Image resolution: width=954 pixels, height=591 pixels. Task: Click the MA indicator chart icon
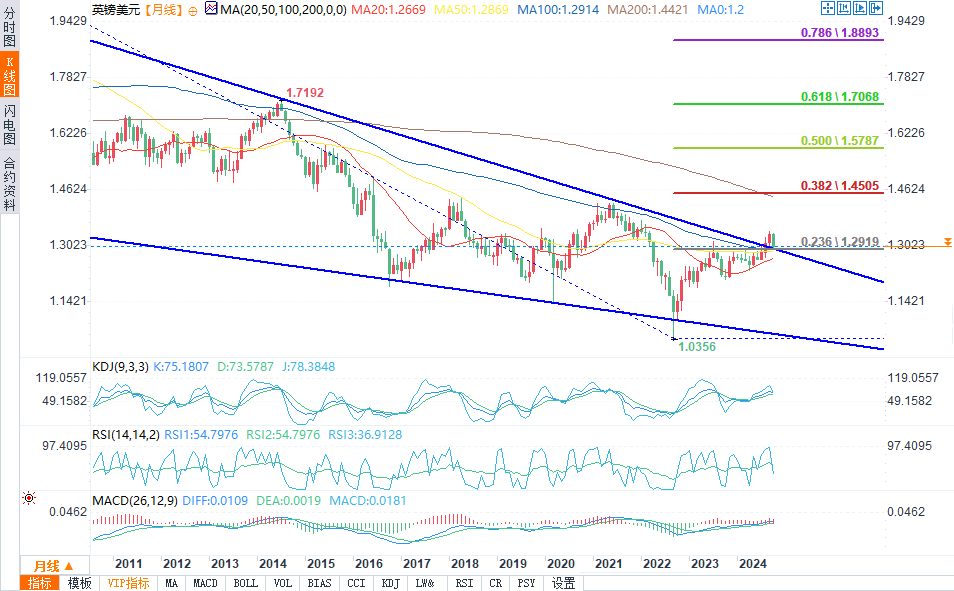click(x=210, y=9)
